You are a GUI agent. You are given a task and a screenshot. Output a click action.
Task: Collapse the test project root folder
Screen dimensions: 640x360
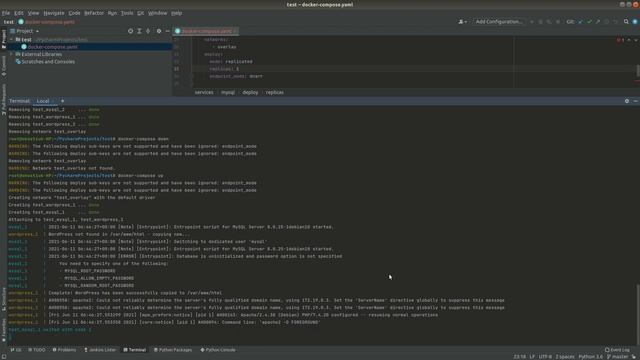11,40
